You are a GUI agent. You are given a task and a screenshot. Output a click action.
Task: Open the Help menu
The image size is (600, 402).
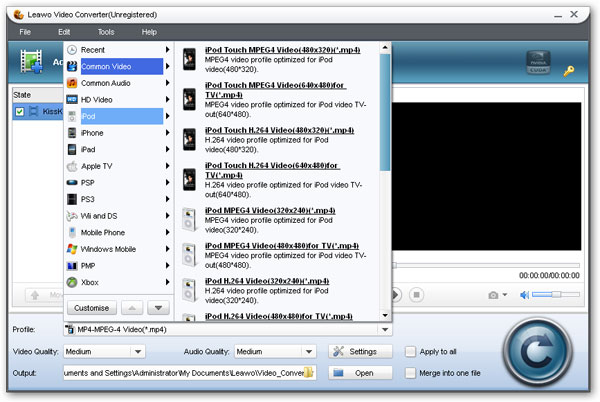149,32
